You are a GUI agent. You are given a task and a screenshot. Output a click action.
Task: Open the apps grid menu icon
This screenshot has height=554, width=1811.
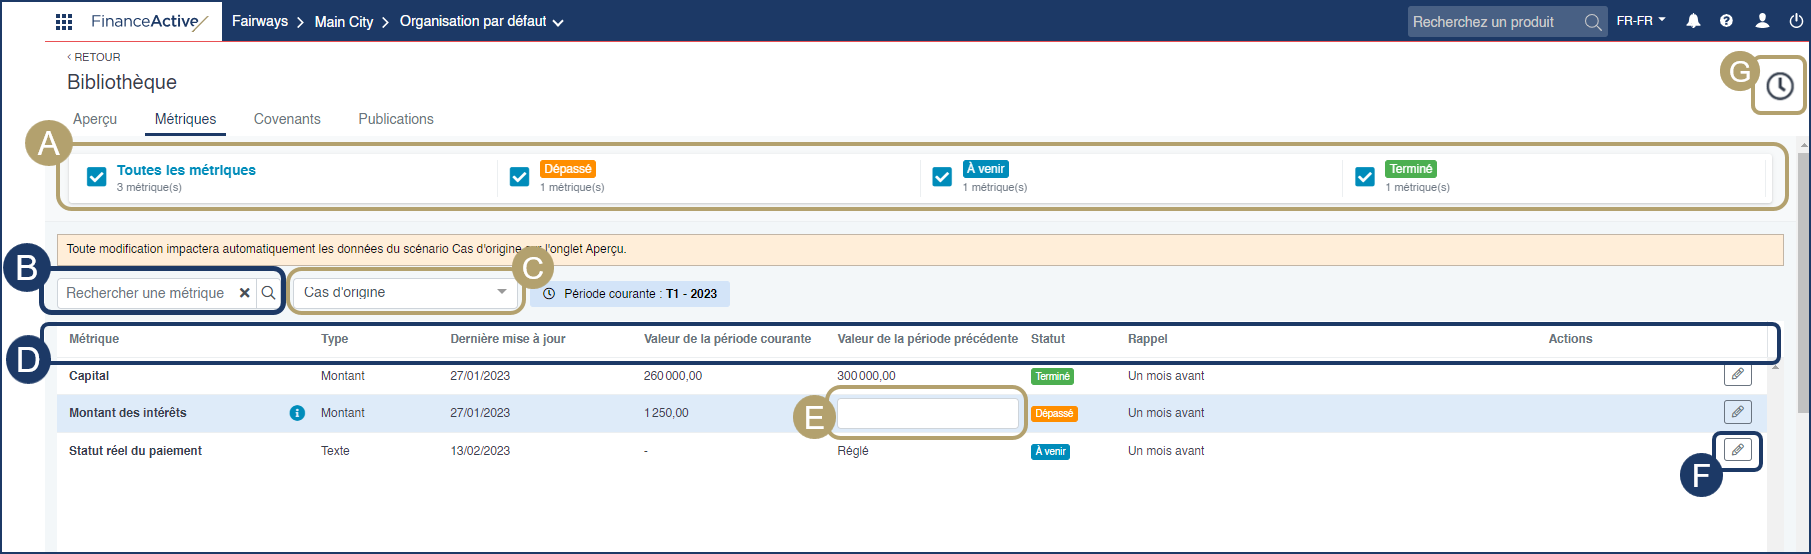tap(64, 21)
